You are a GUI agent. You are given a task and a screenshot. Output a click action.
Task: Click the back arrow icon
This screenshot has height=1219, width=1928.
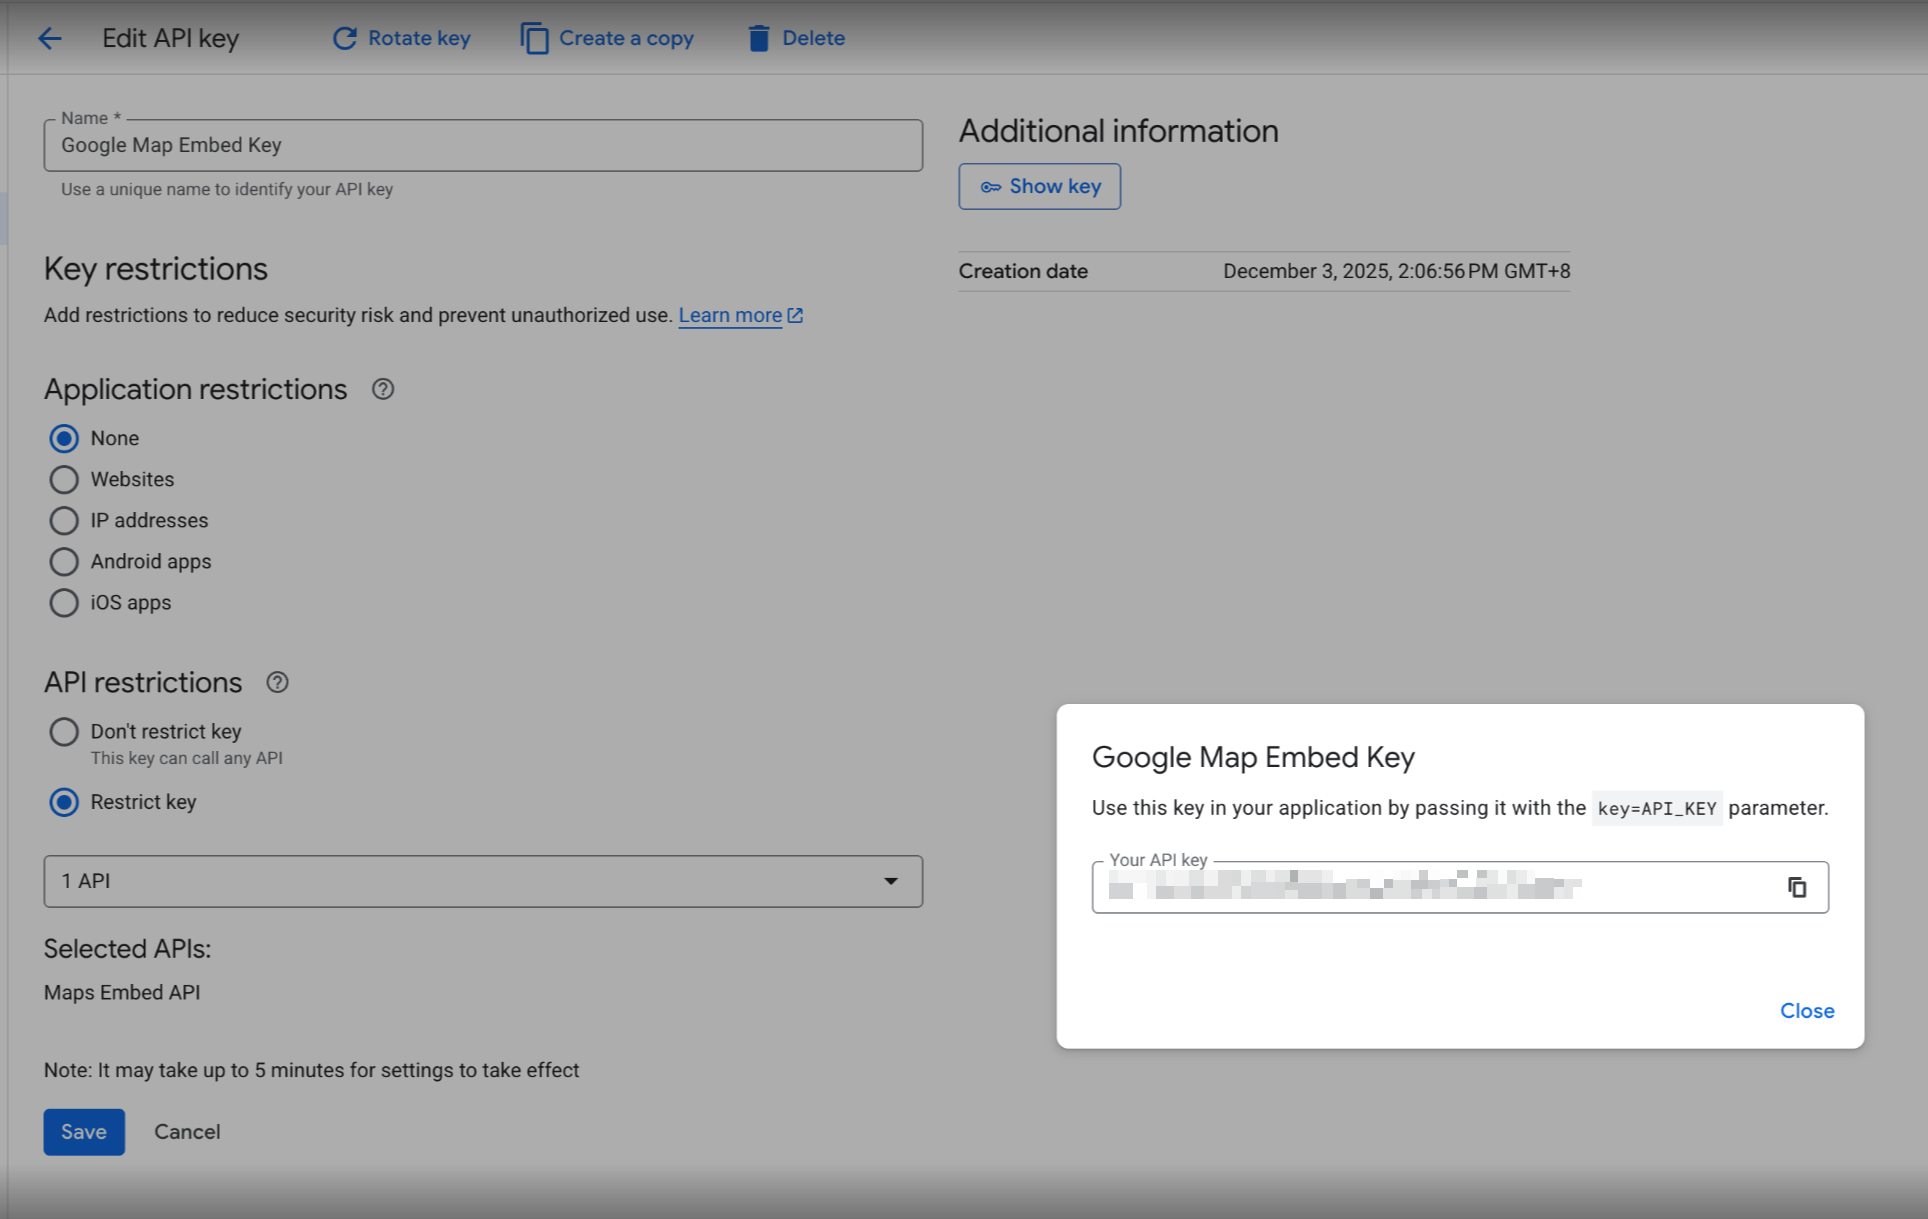click(49, 38)
